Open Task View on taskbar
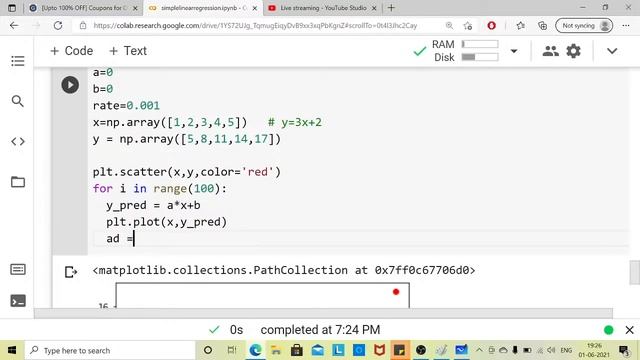The height and width of the screenshot is (360, 640). pyautogui.click(x=232, y=350)
